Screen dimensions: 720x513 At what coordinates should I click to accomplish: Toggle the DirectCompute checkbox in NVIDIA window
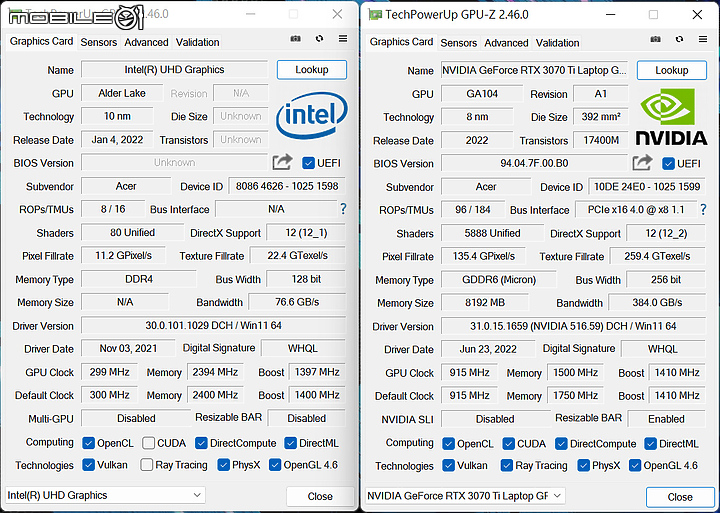point(561,444)
